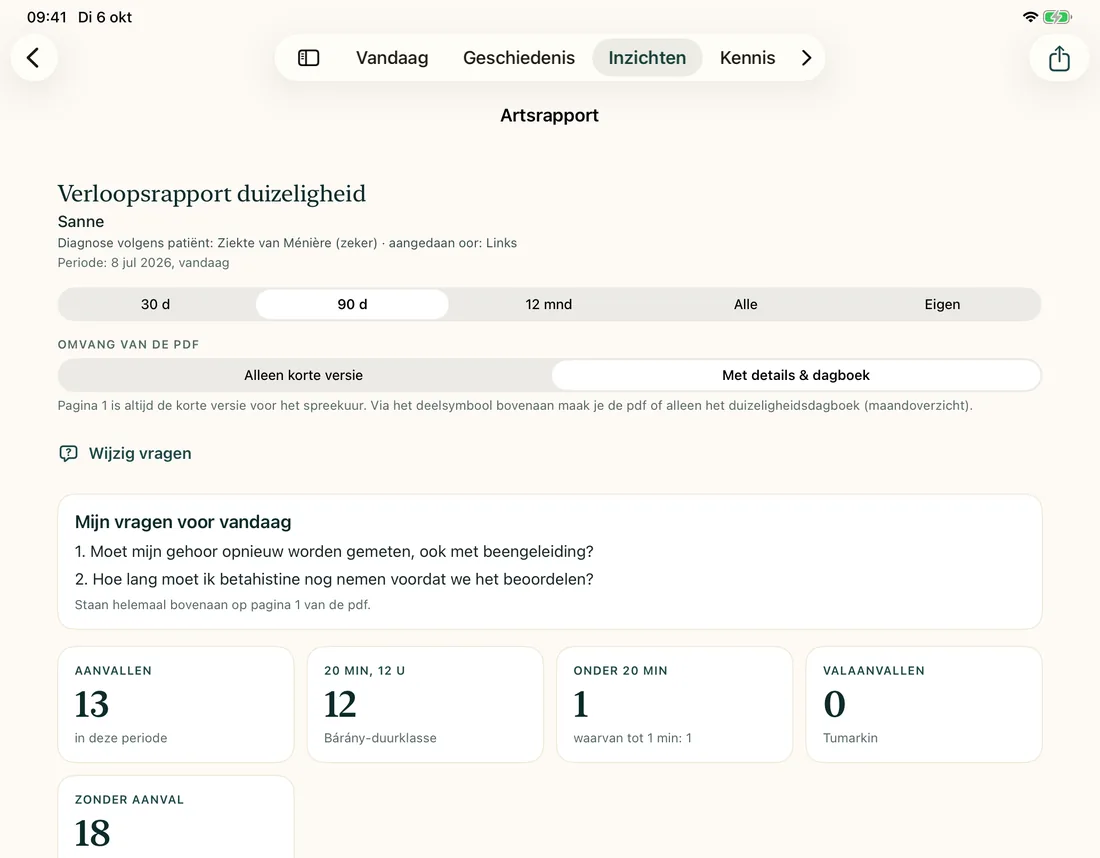Tap the Zonder aanval 18 card
The image size is (1100, 858).
pyautogui.click(x=175, y=817)
